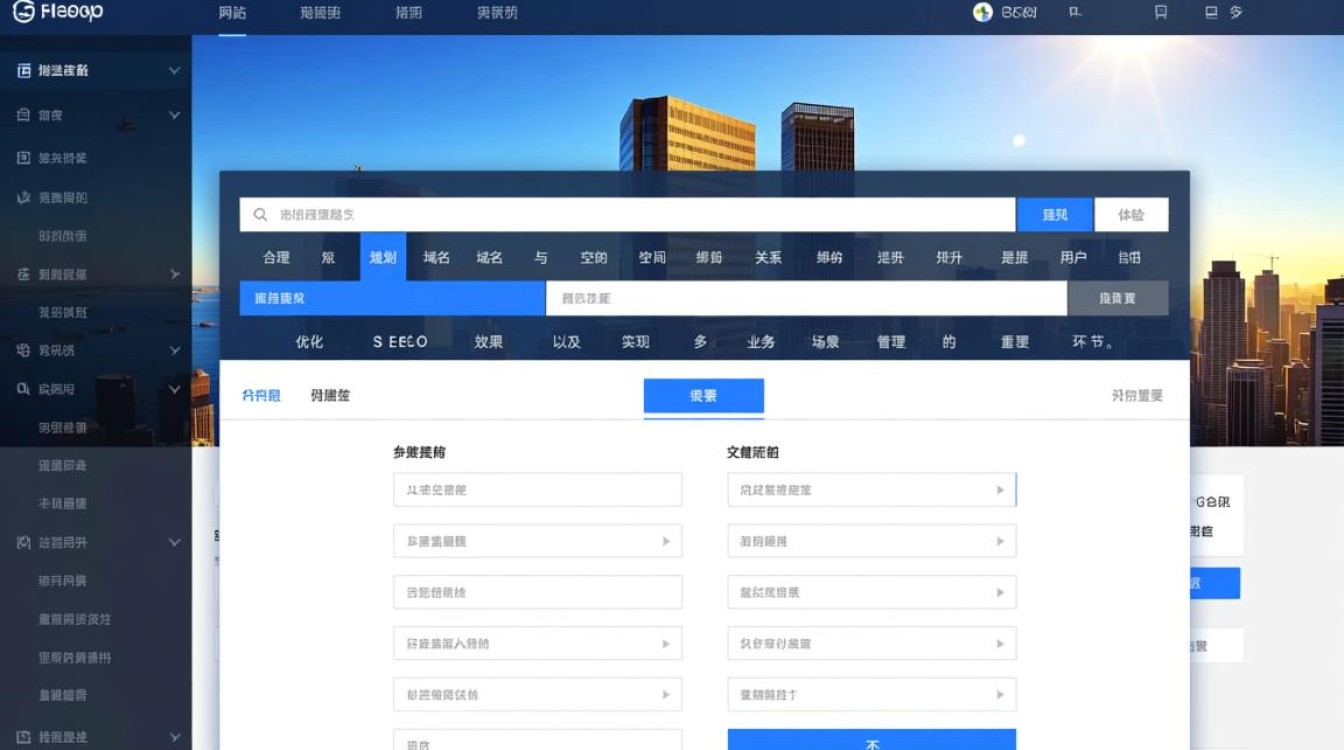Click the "体验" button beside the search bar

click(x=1130, y=215)
